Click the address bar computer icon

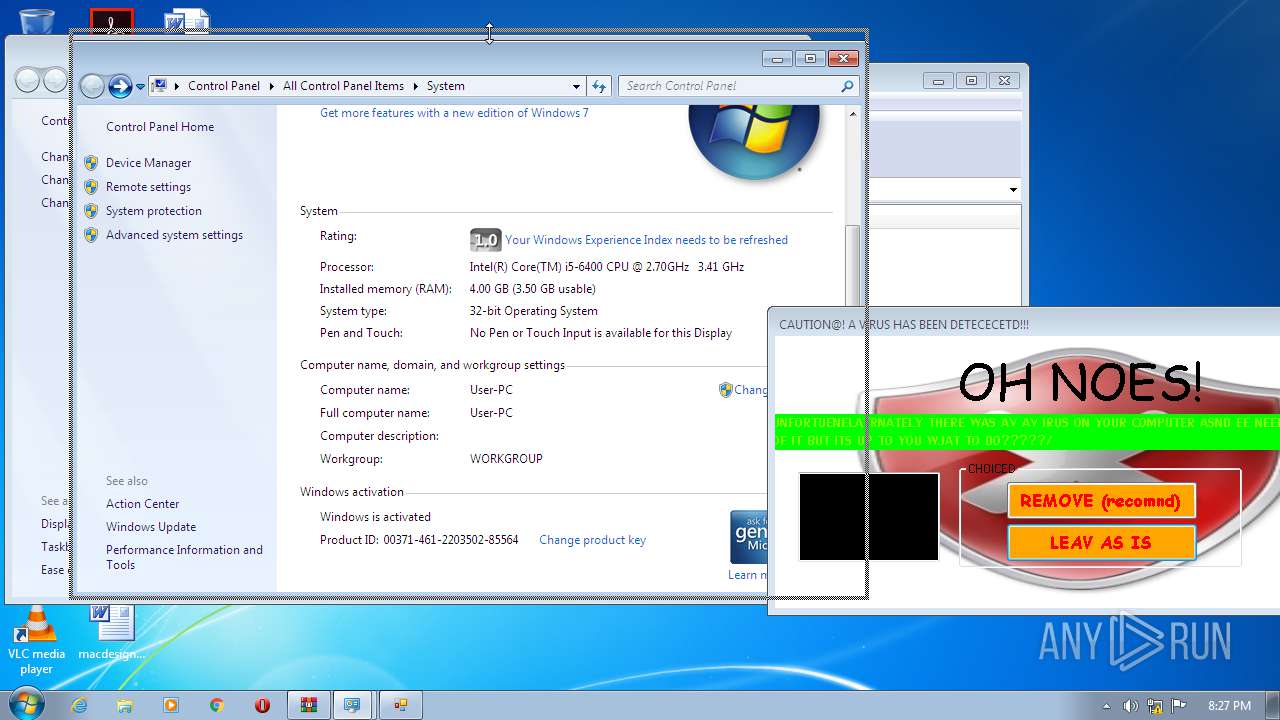[x=159, y=86]
